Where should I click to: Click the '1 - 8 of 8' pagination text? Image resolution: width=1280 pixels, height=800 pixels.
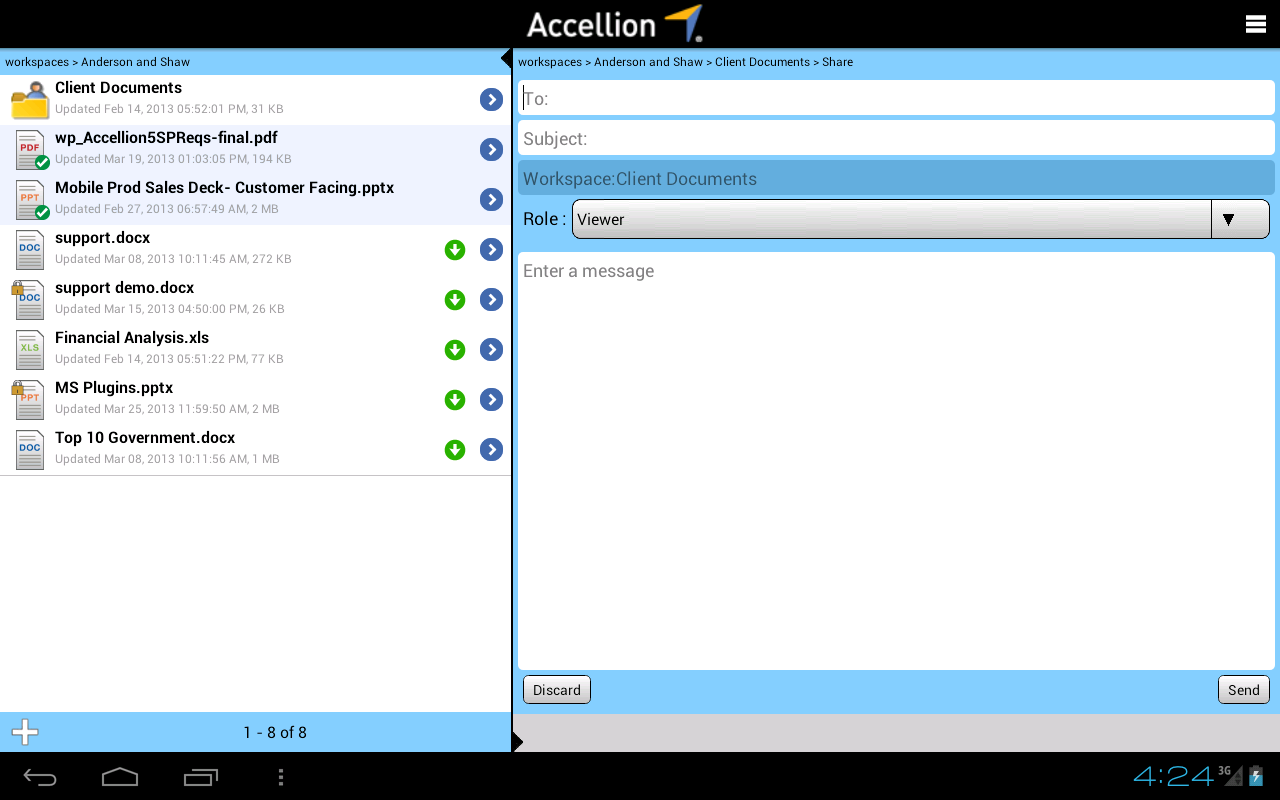point(275,733)
